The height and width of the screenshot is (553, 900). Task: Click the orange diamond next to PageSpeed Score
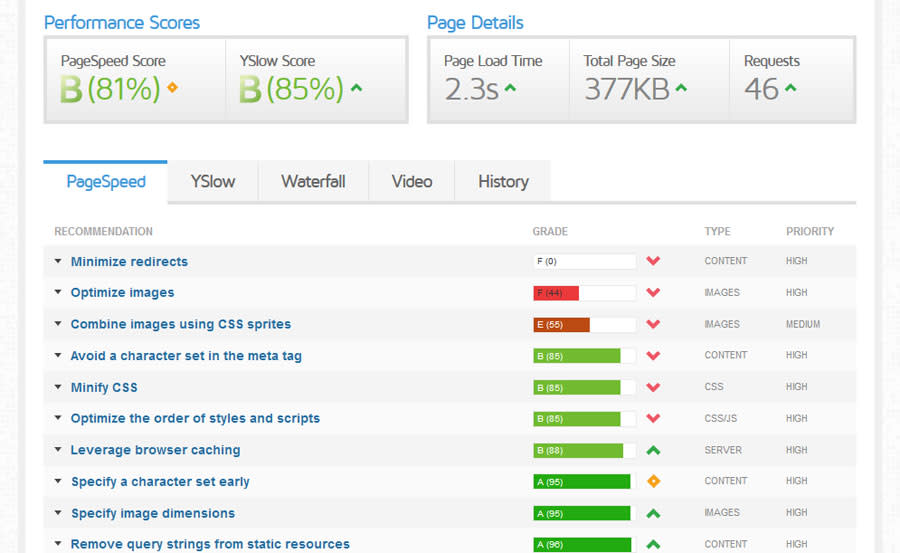172,87
